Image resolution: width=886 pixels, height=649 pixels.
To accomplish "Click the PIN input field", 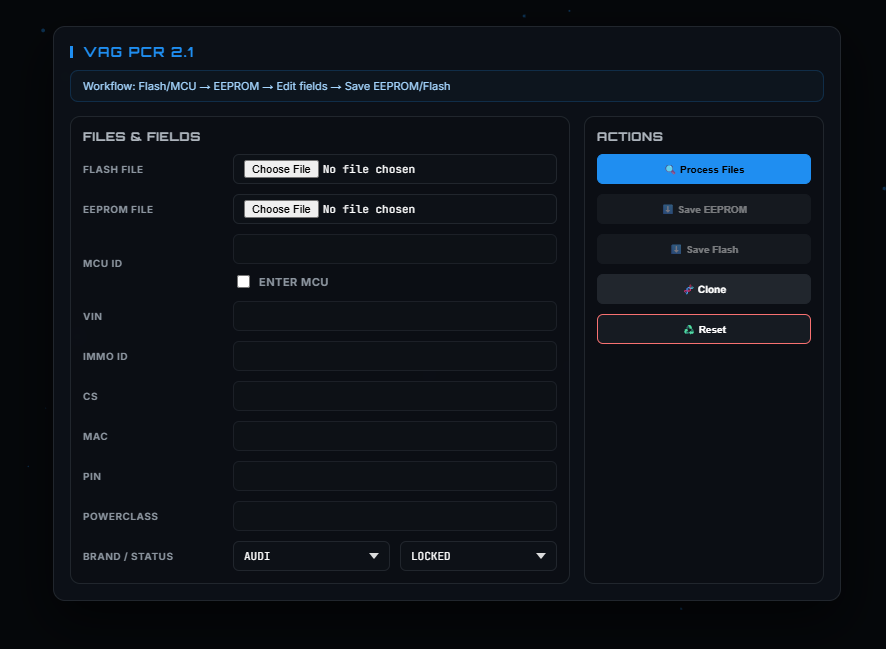I will click(394, 476).
